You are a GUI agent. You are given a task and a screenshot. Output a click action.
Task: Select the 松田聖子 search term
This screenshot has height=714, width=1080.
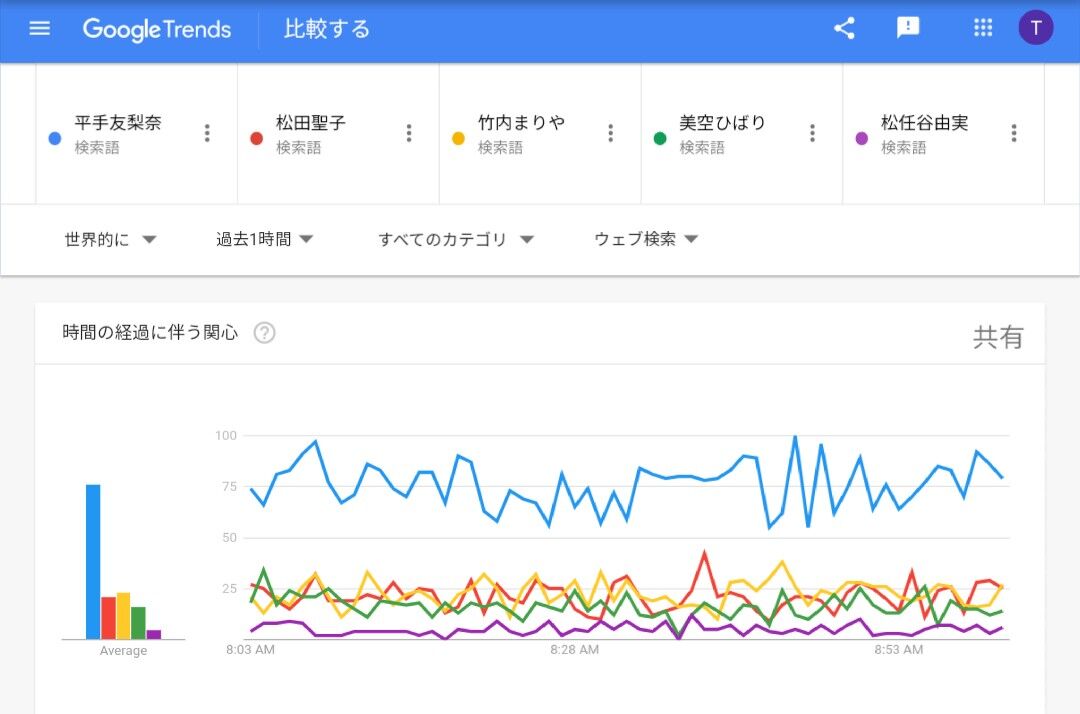click(x=311, y=123)
